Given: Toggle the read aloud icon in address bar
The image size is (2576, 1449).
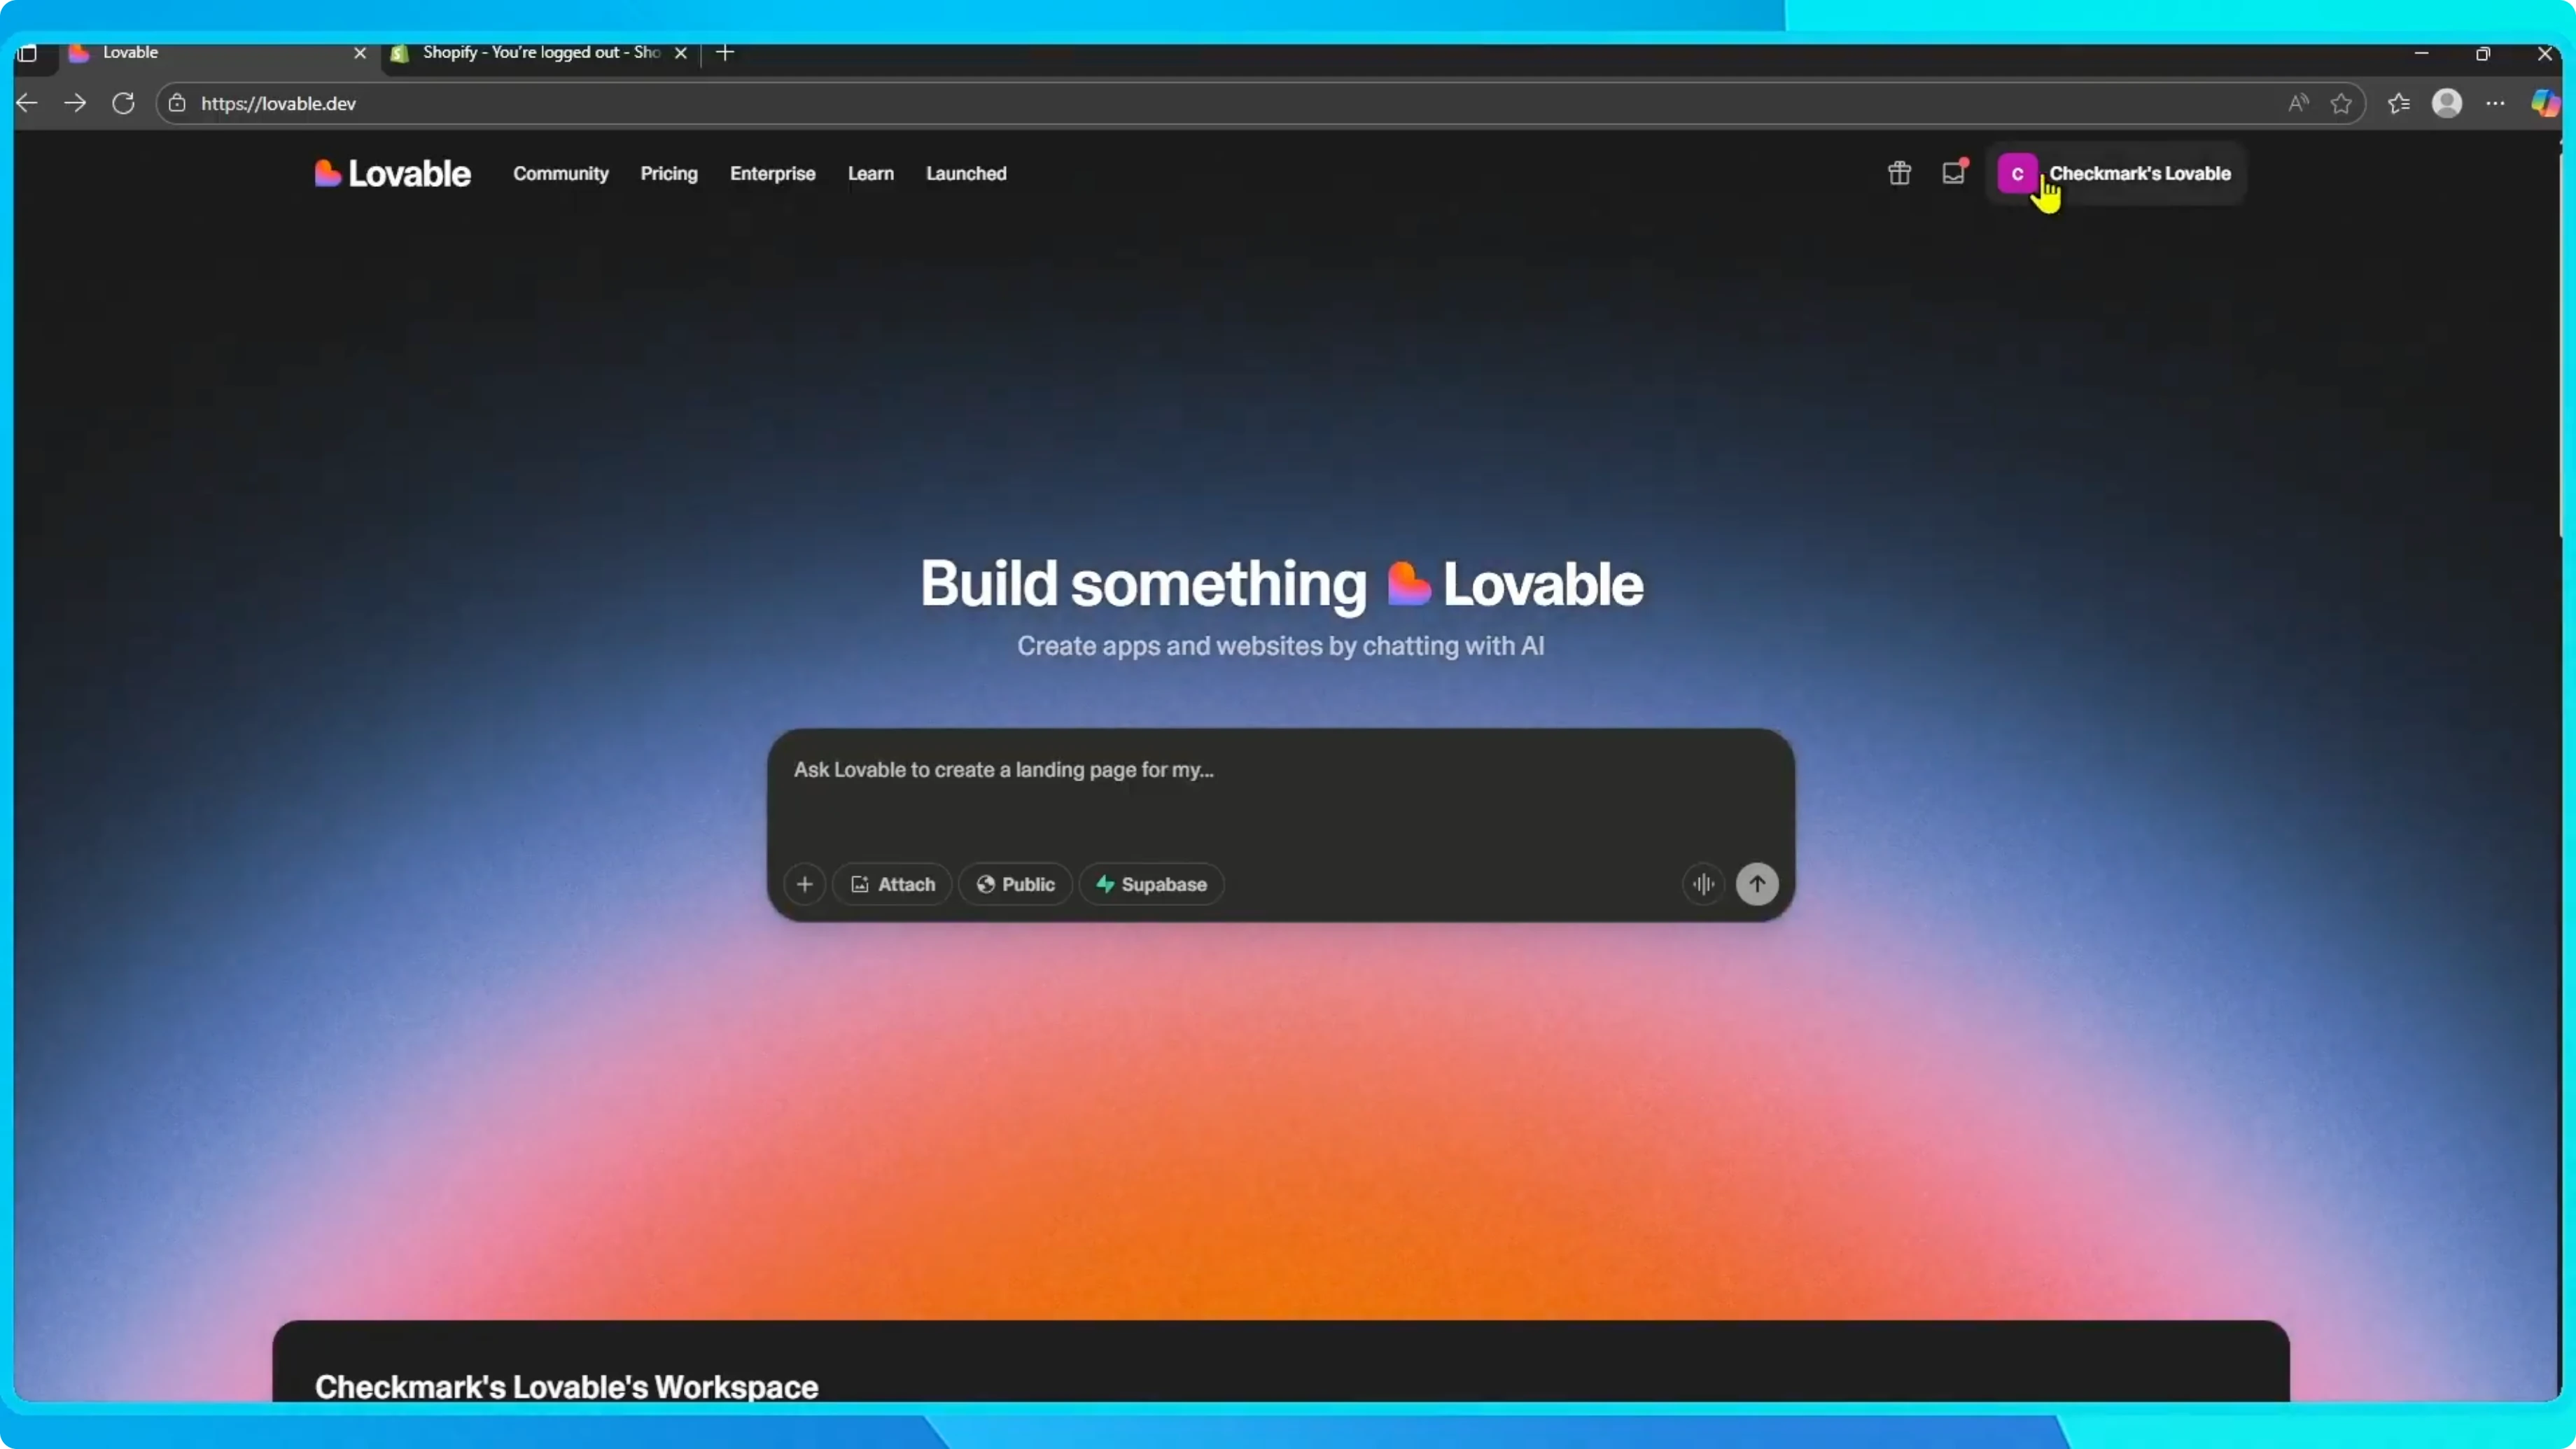Looking at the screenshot, I should [2298, 103].
